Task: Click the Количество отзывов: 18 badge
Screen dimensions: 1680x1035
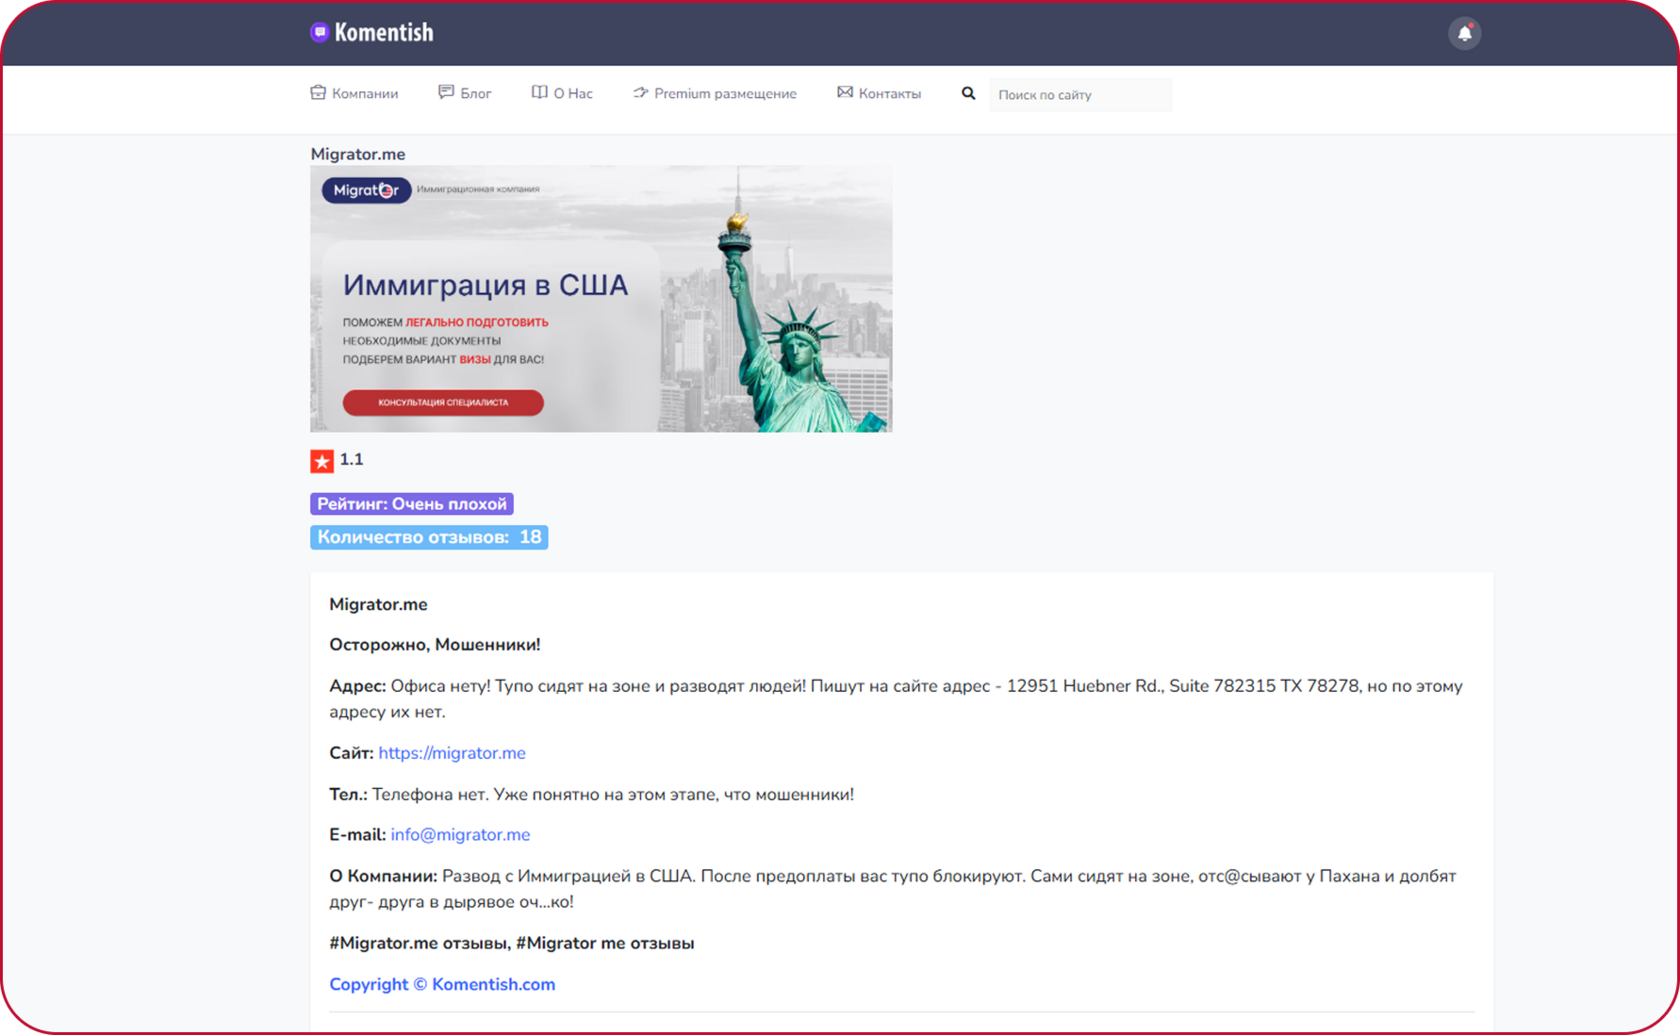Action: 429,537
